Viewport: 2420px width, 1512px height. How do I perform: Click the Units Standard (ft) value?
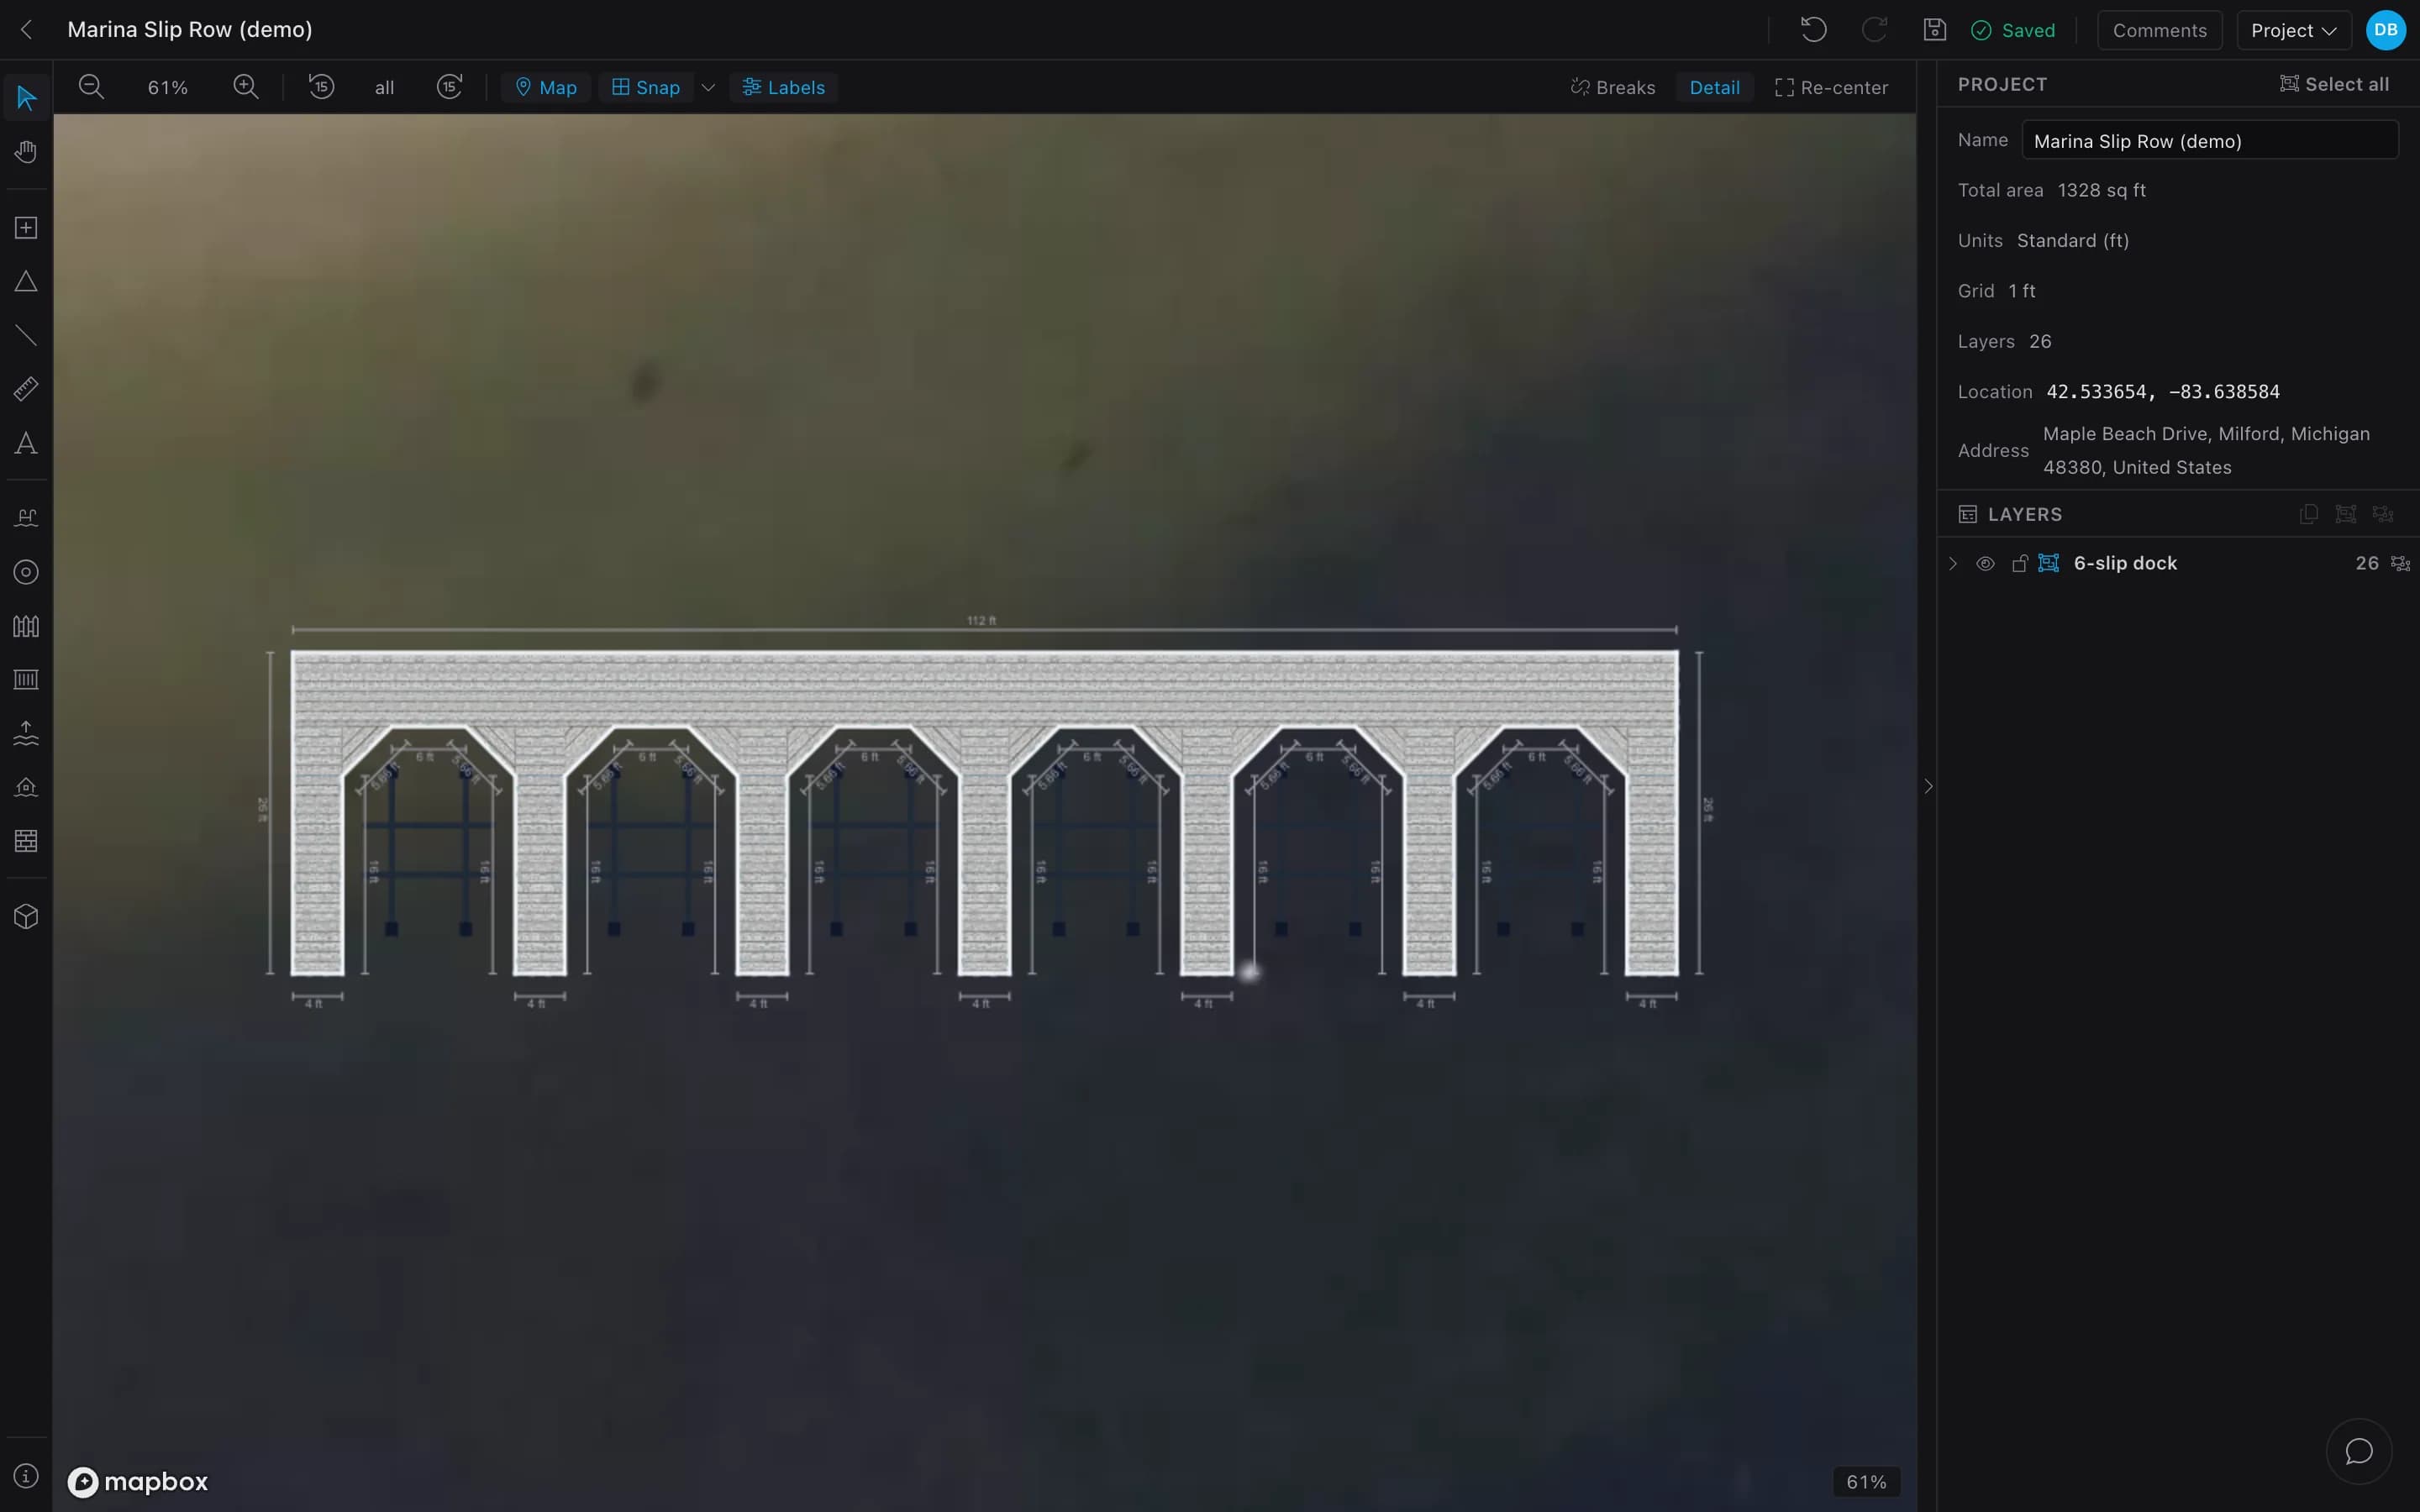pyautogui.click(x=2072, y=240)
